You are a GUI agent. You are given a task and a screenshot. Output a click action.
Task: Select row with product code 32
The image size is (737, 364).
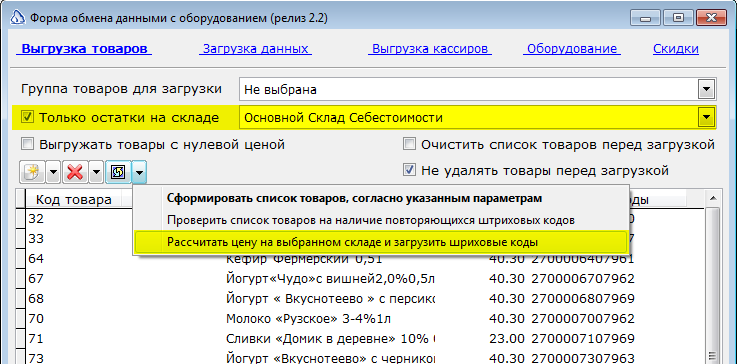coord(36,218)
